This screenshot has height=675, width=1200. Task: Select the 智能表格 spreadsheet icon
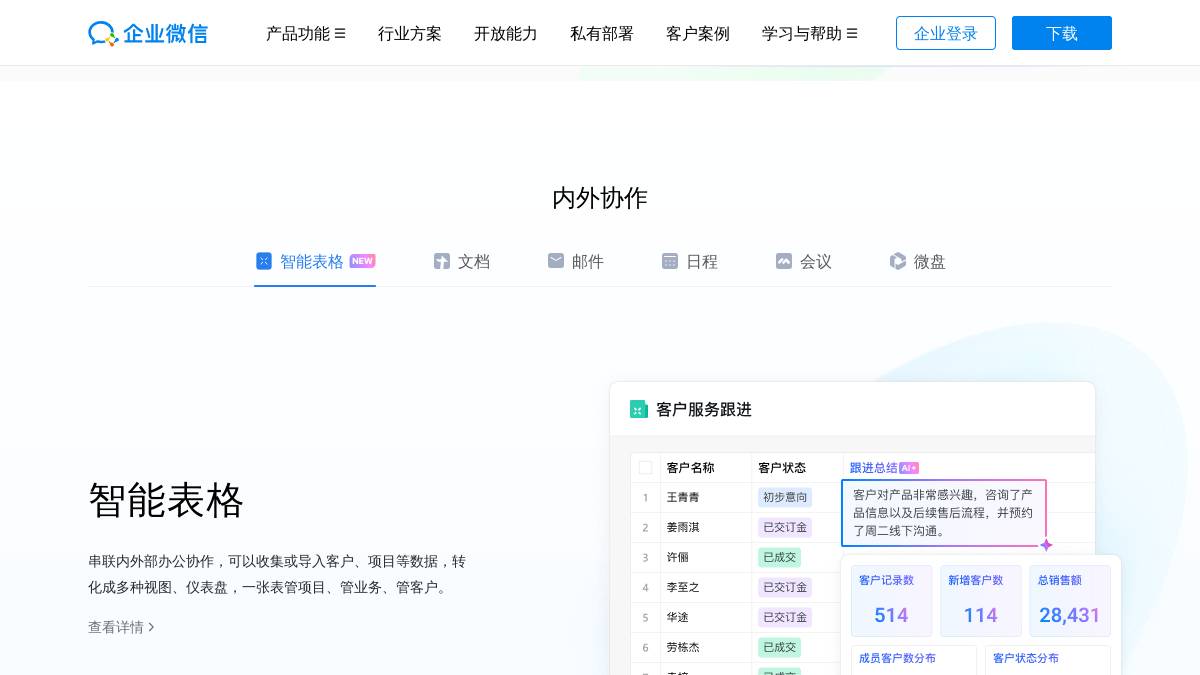point(264,261)
